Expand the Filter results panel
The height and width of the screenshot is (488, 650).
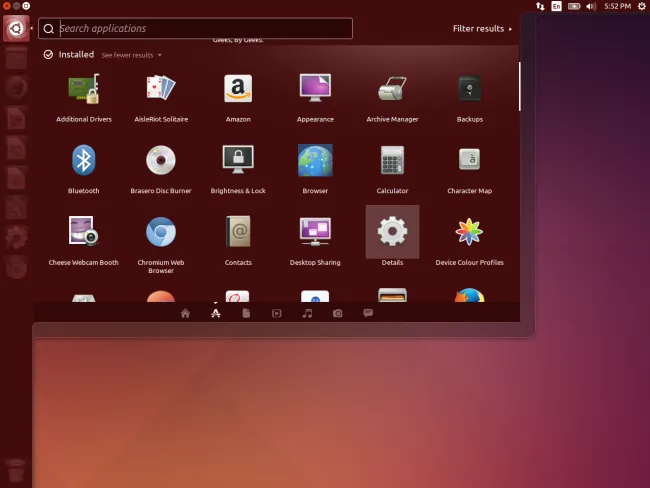[483, 29]
